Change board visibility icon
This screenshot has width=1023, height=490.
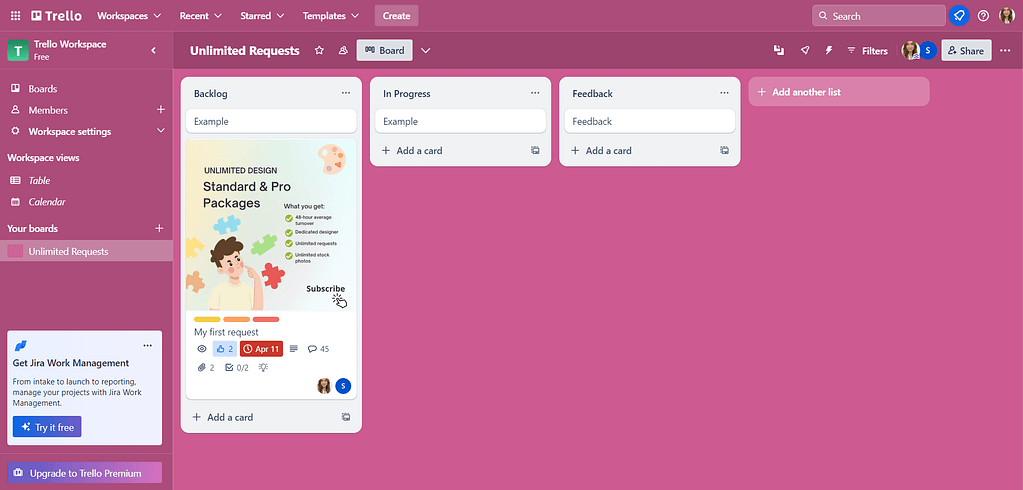[x=343, y=50]
